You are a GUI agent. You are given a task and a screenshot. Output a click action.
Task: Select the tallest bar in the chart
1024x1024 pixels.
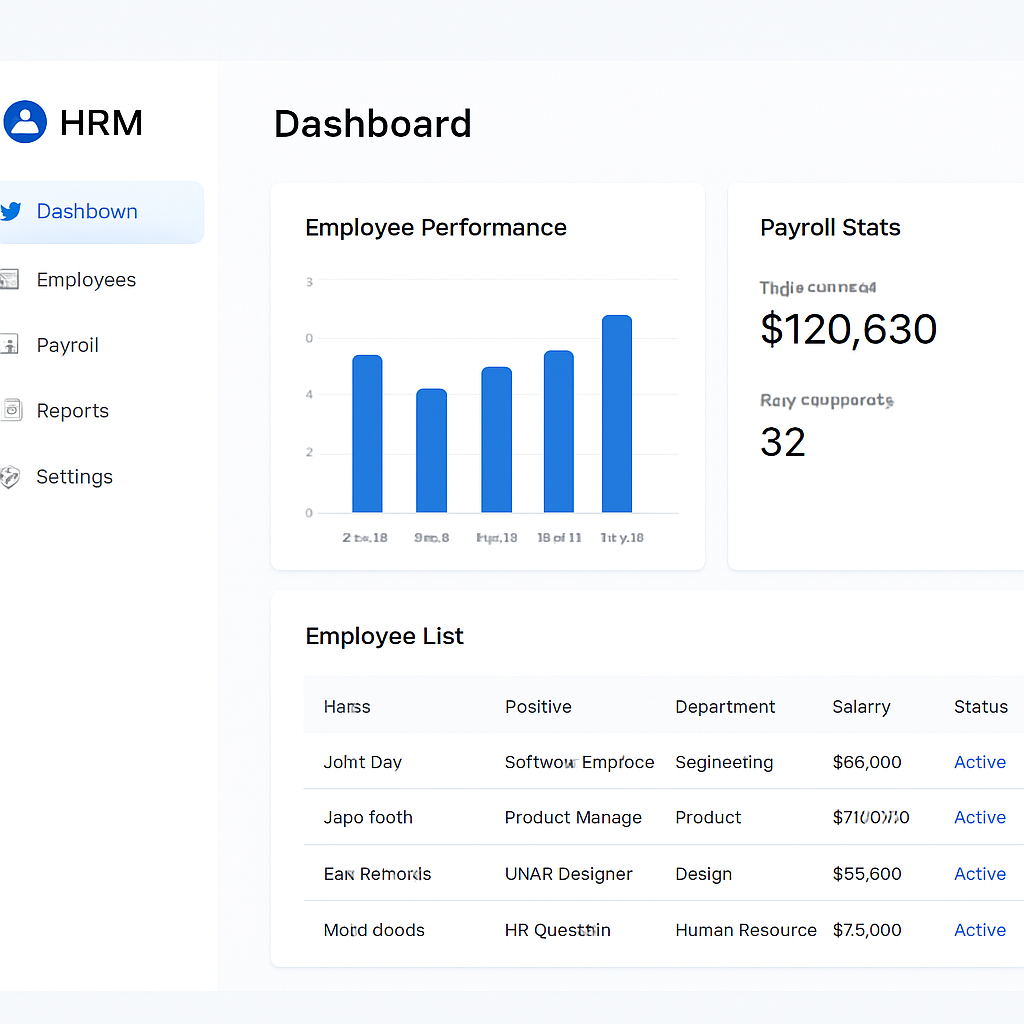[617, 414]
